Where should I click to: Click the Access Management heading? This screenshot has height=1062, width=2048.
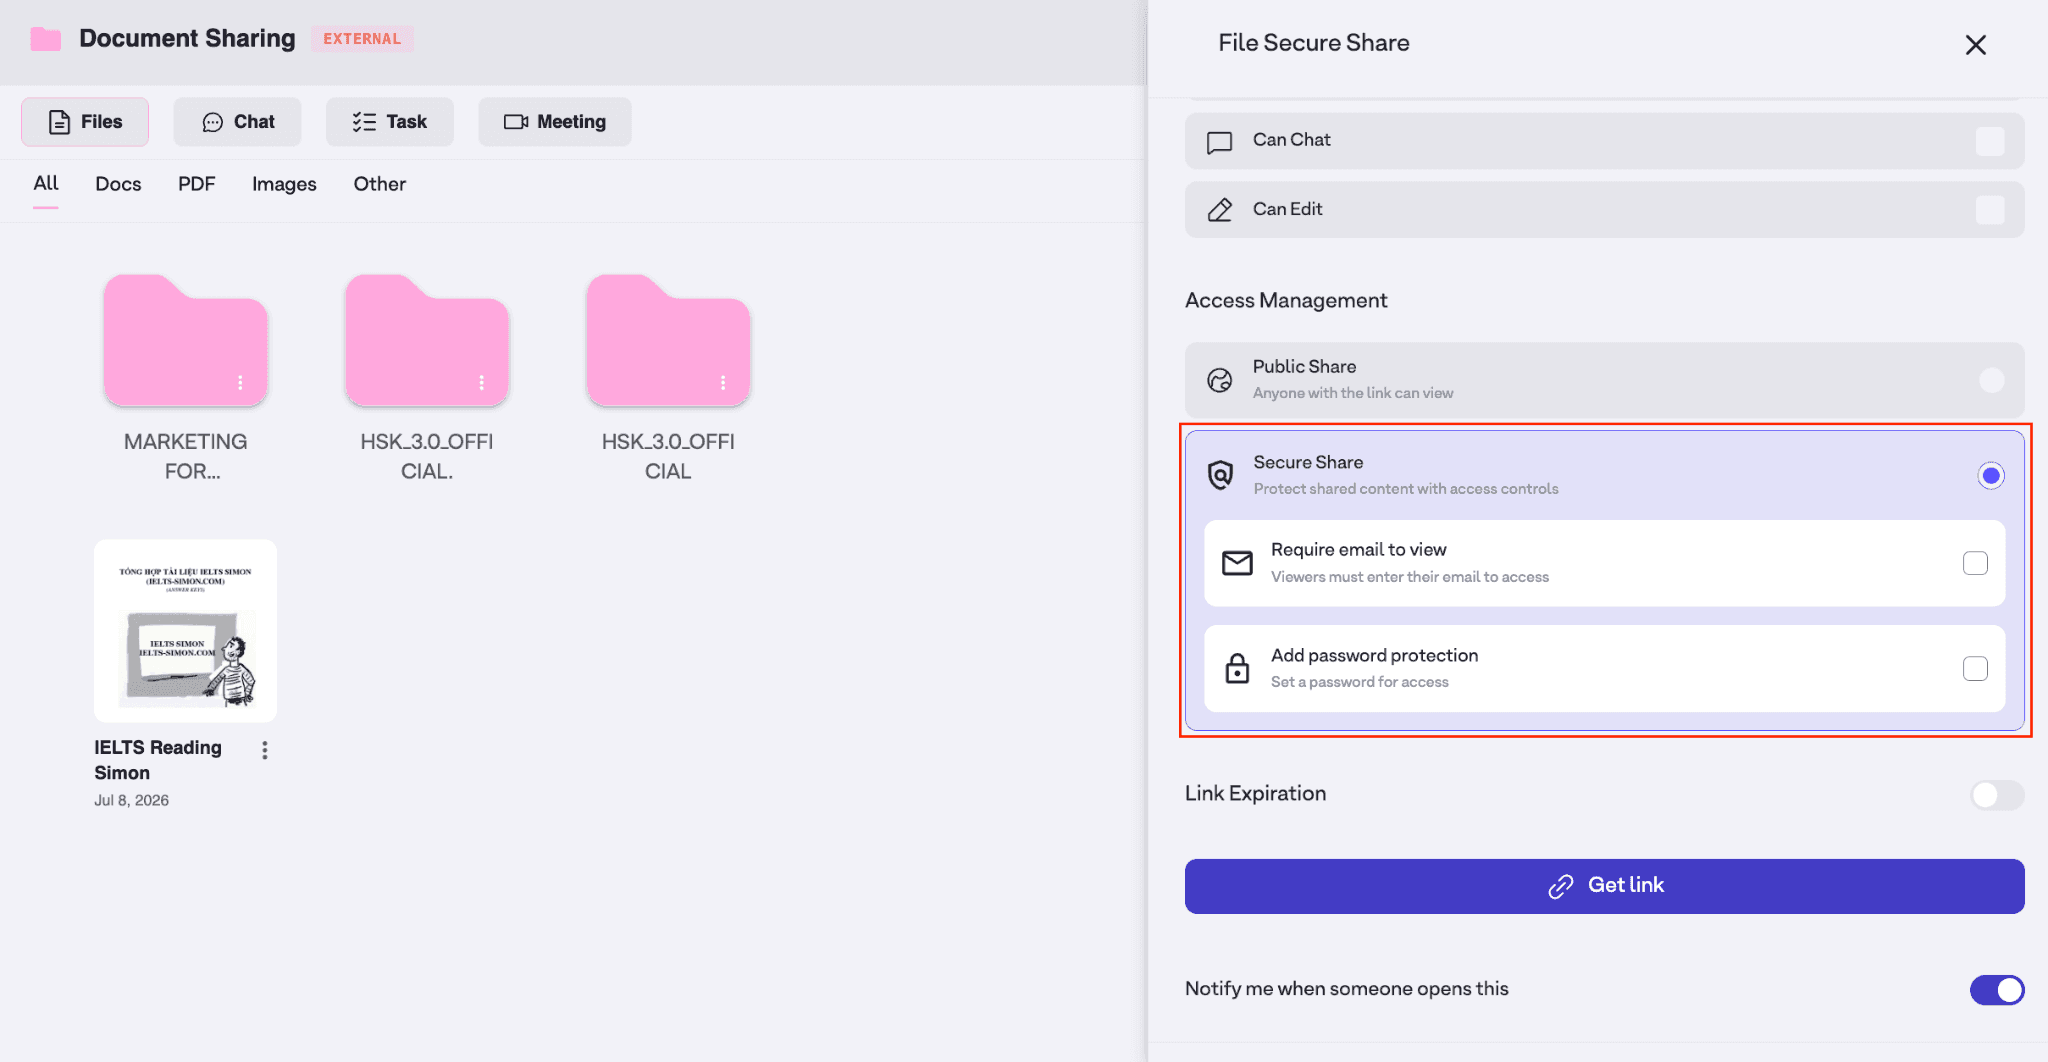point(1286,300)
